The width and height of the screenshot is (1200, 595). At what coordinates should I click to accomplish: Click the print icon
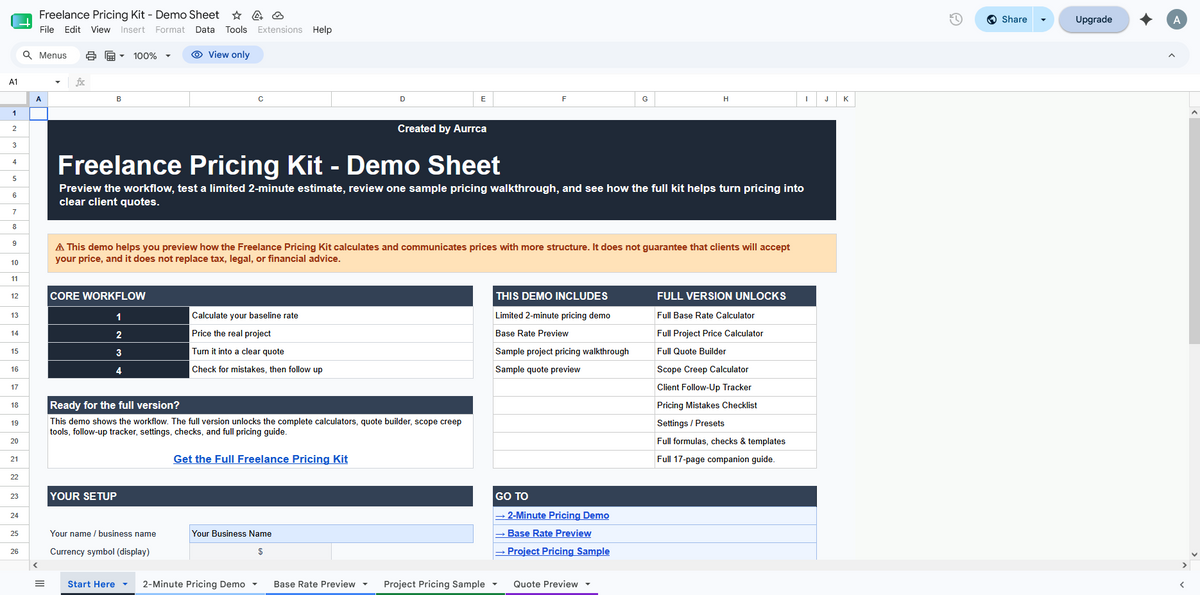[x=92, y=55]
